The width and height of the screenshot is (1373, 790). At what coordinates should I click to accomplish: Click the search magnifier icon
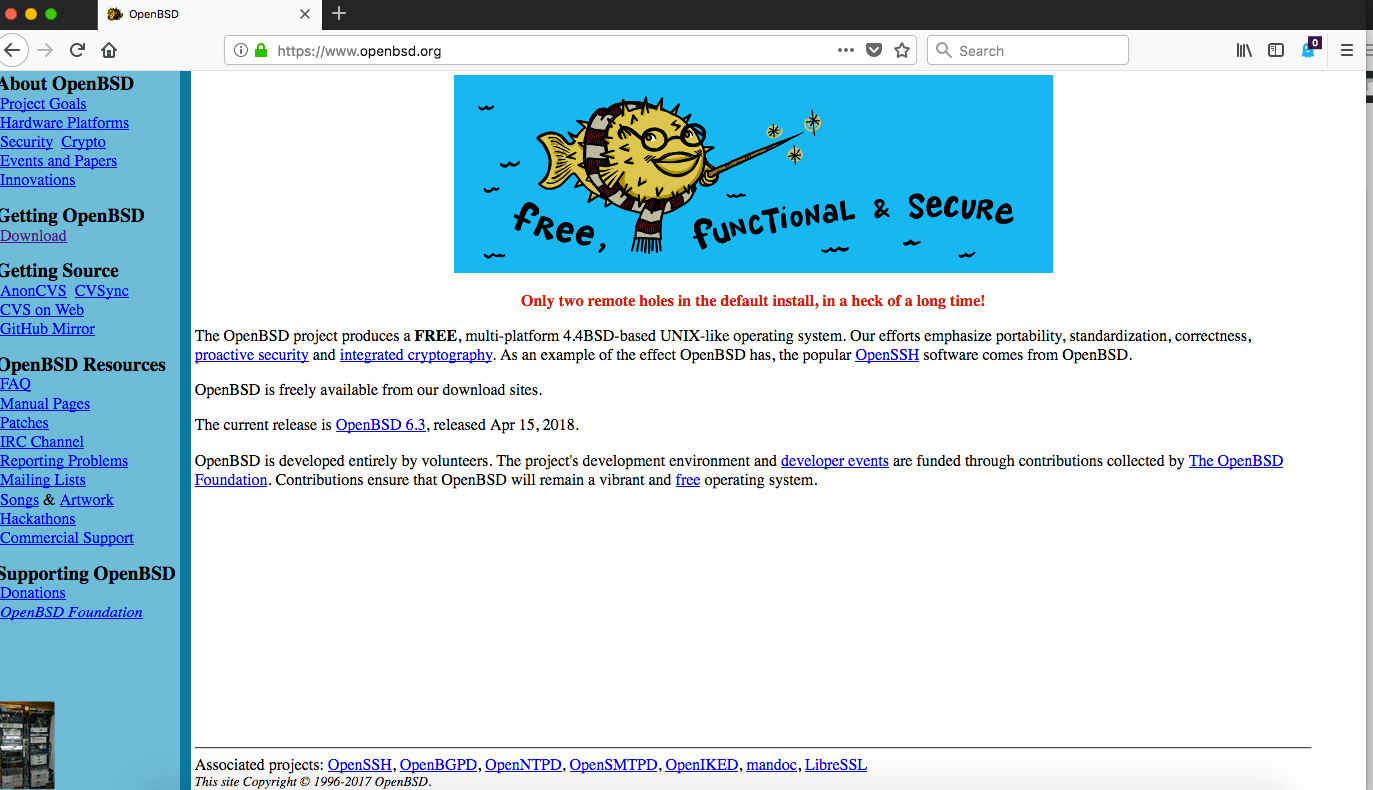point(943,50)
